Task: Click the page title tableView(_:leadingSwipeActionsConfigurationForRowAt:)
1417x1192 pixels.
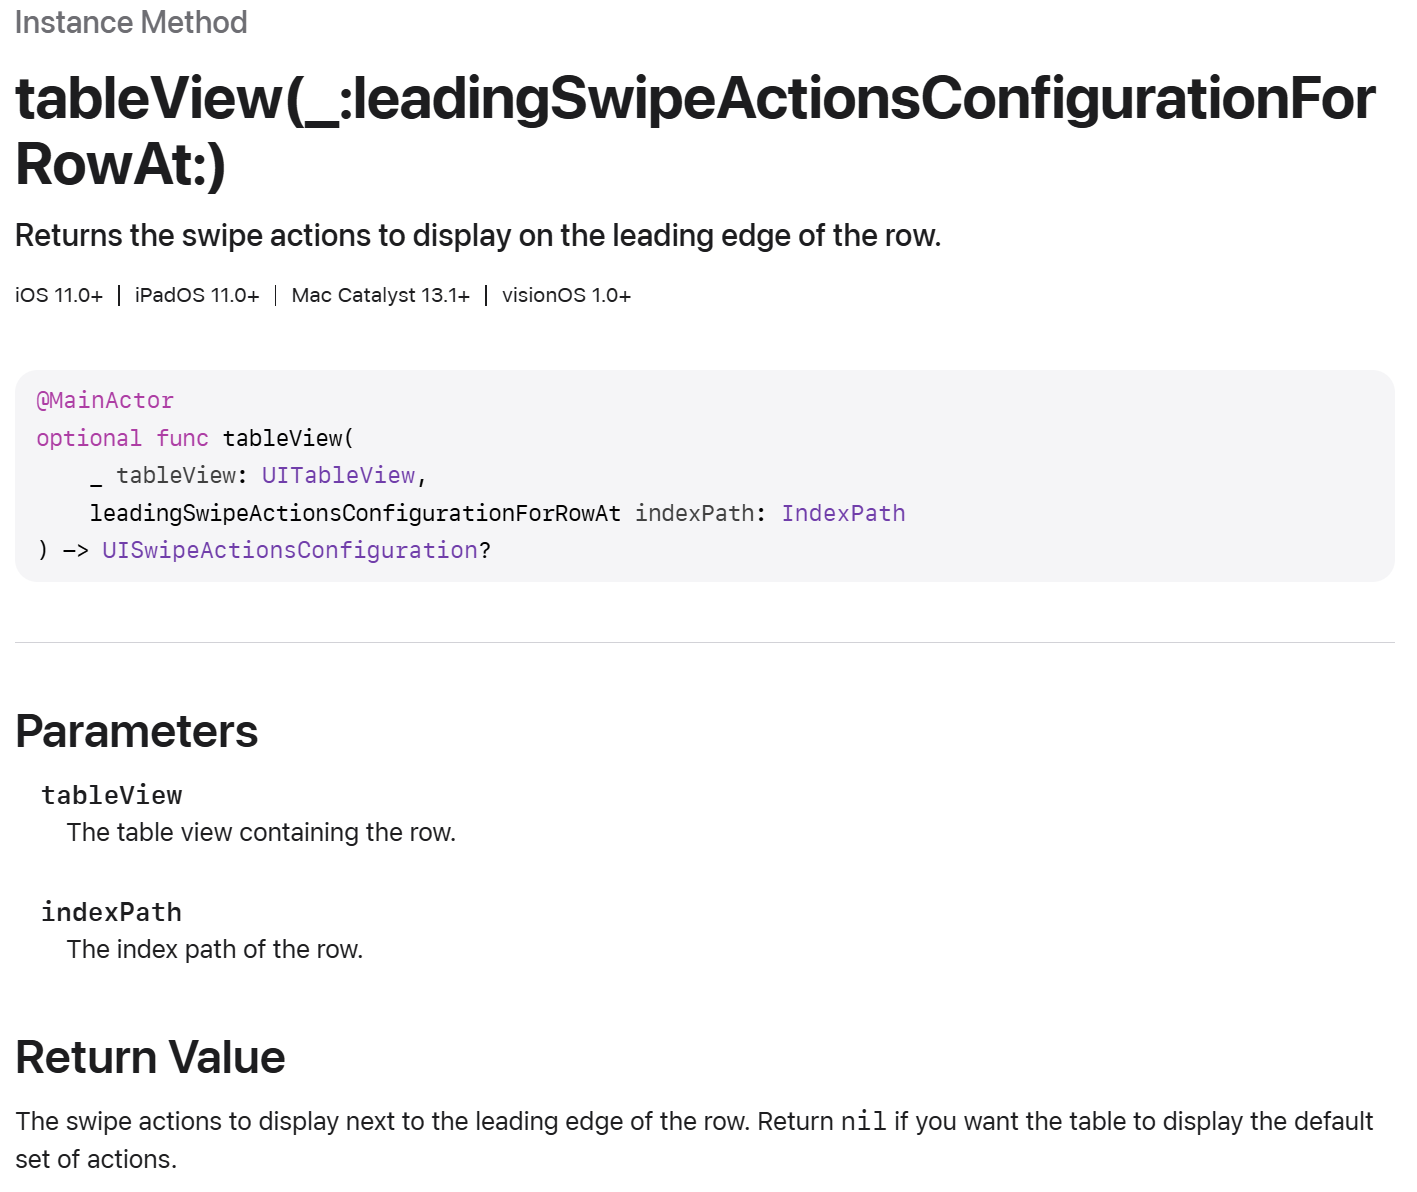Action: tap(695, 130)
